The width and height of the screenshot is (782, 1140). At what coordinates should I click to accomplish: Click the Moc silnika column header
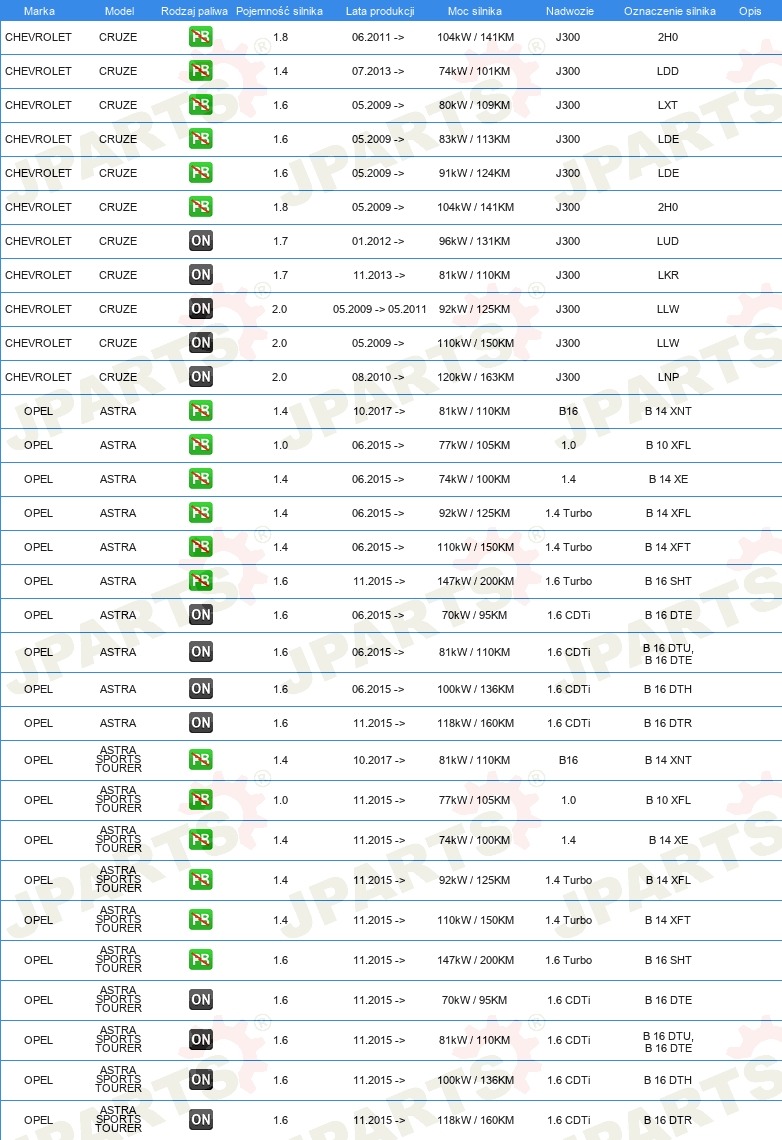[x=475, y=11]
